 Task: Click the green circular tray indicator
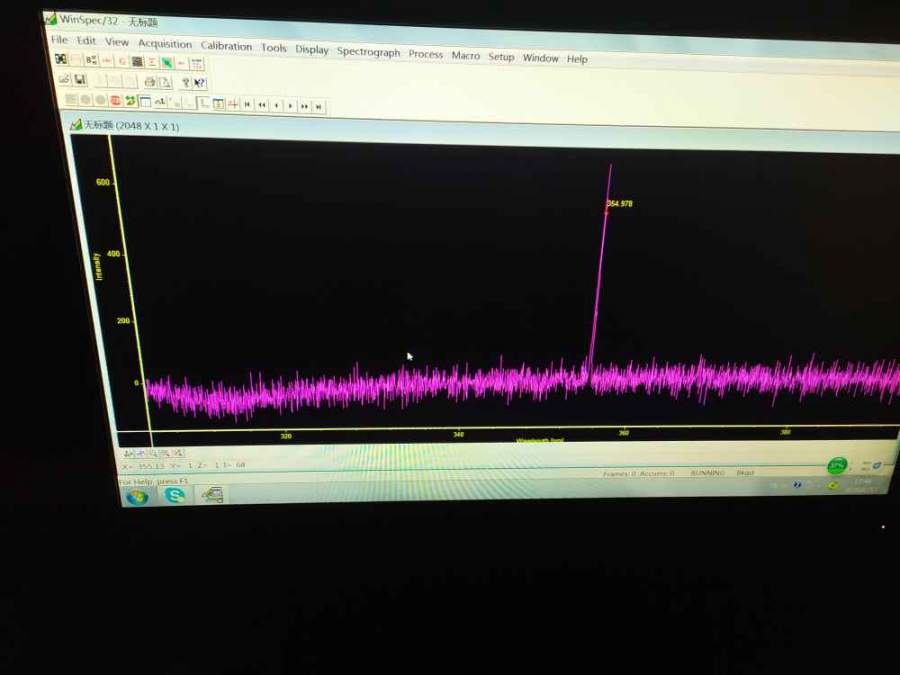[x=837, y=466]
